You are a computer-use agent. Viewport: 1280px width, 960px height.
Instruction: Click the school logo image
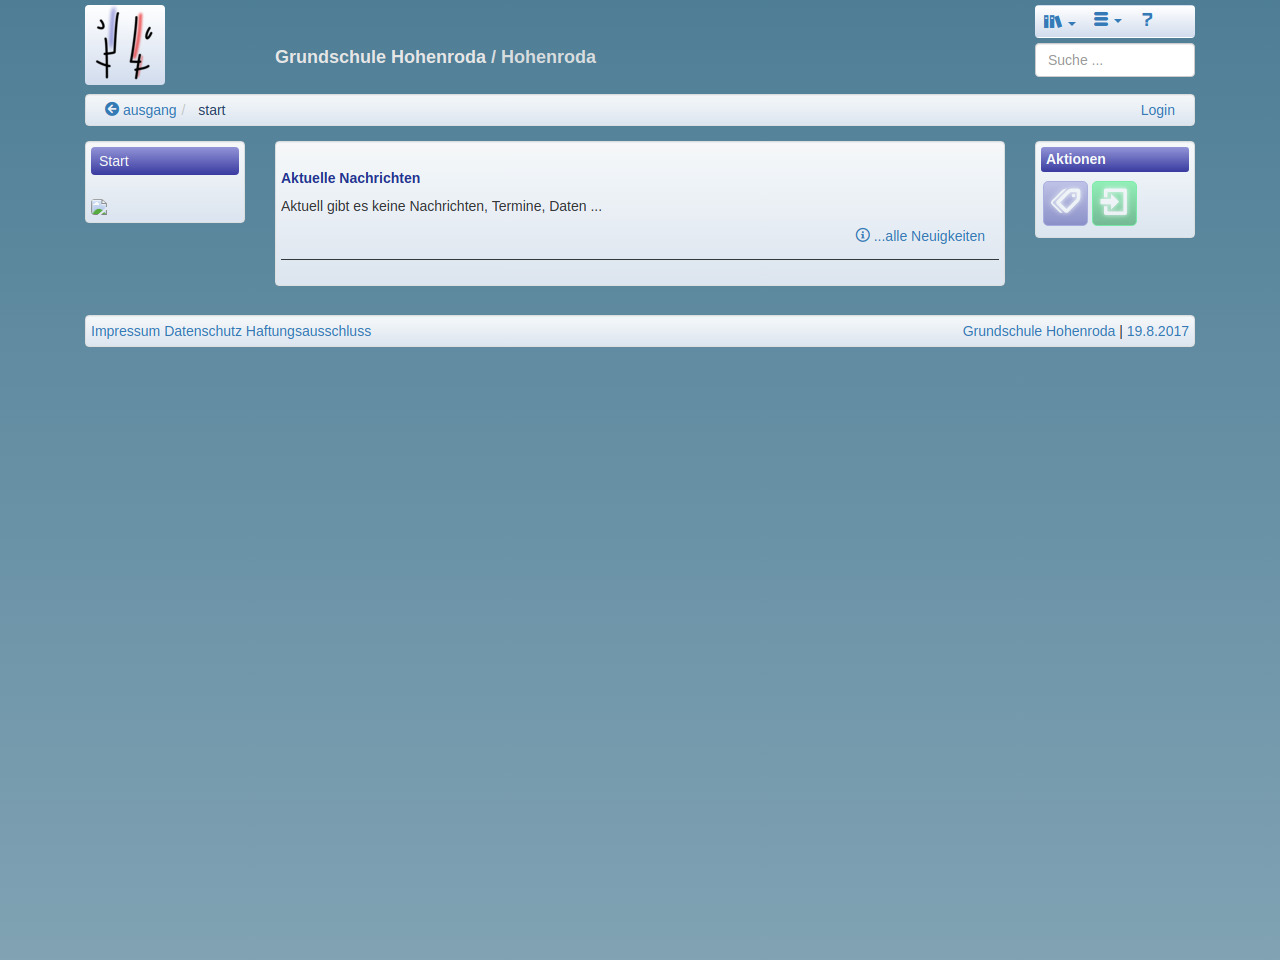point(125,45)
